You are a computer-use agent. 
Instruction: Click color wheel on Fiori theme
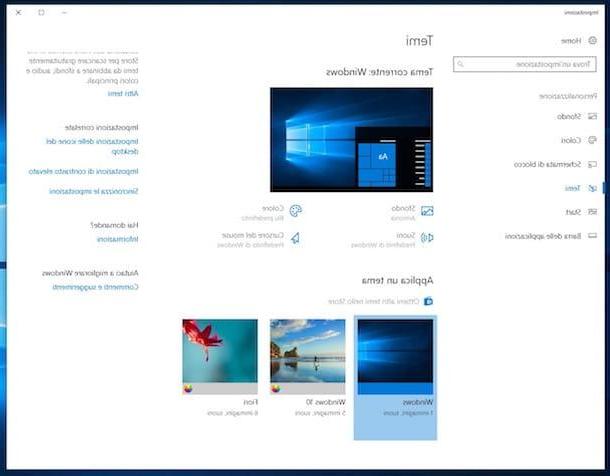coord(188,388)
